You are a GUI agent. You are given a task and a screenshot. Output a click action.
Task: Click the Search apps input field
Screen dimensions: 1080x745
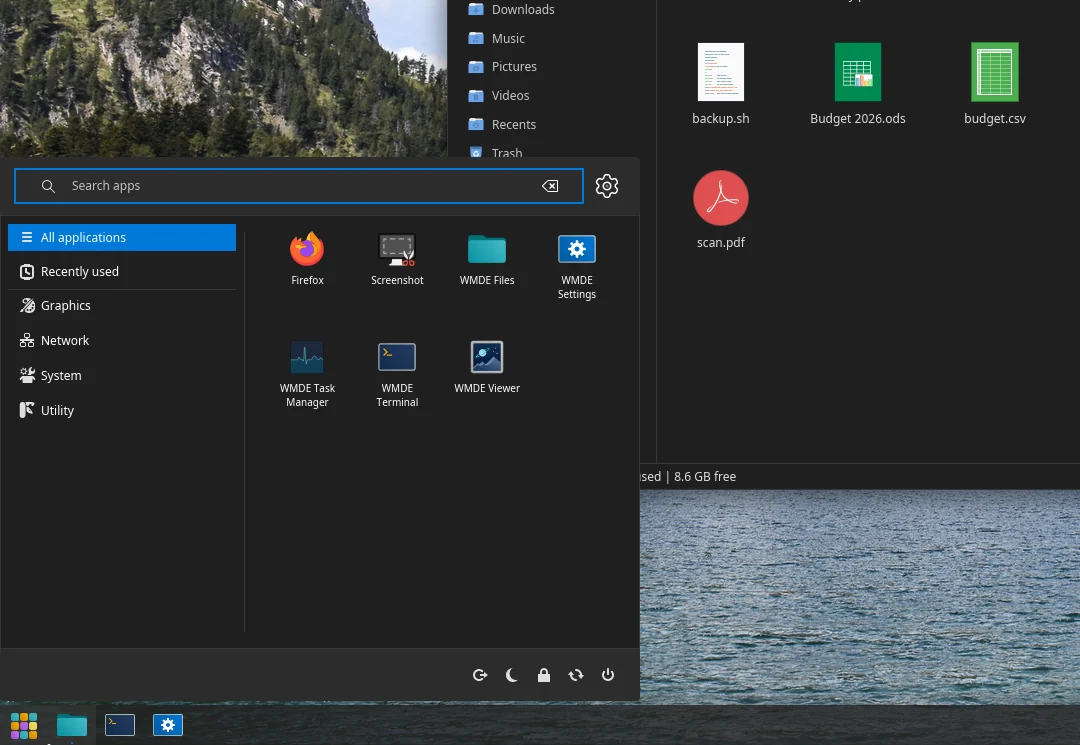[x=299, y=186]
